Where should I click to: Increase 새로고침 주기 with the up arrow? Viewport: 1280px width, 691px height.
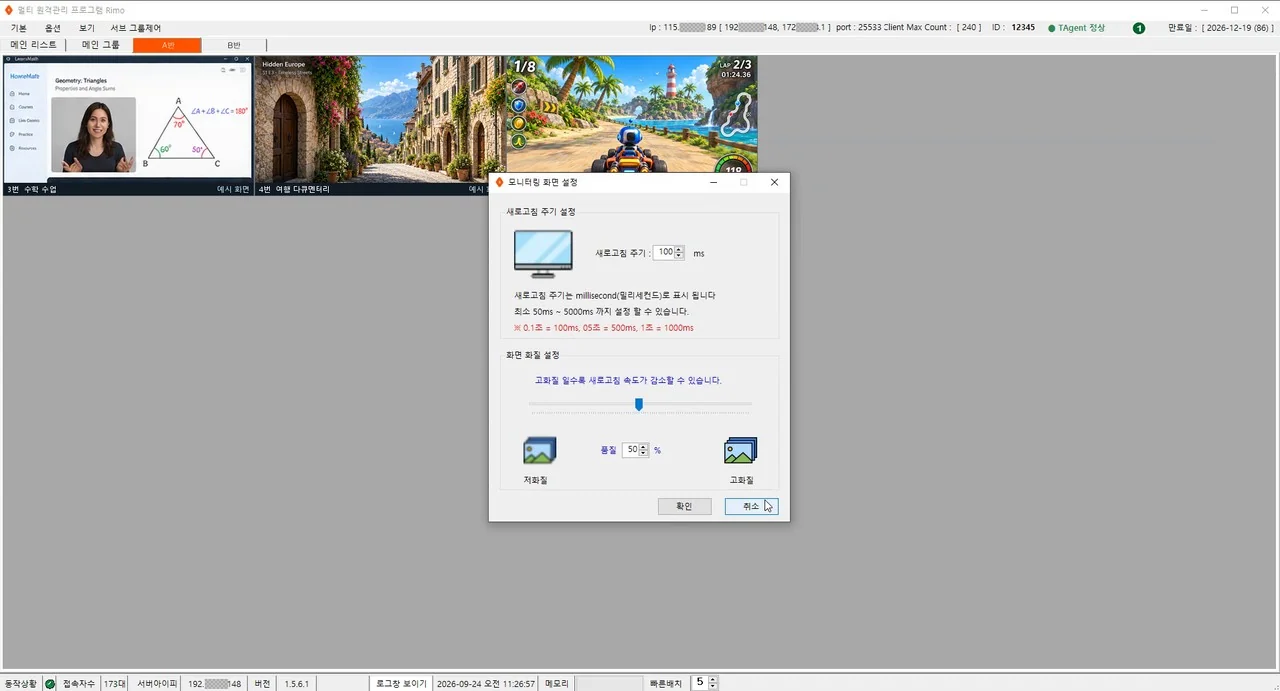pyautogui.click(x=680, y=250)
